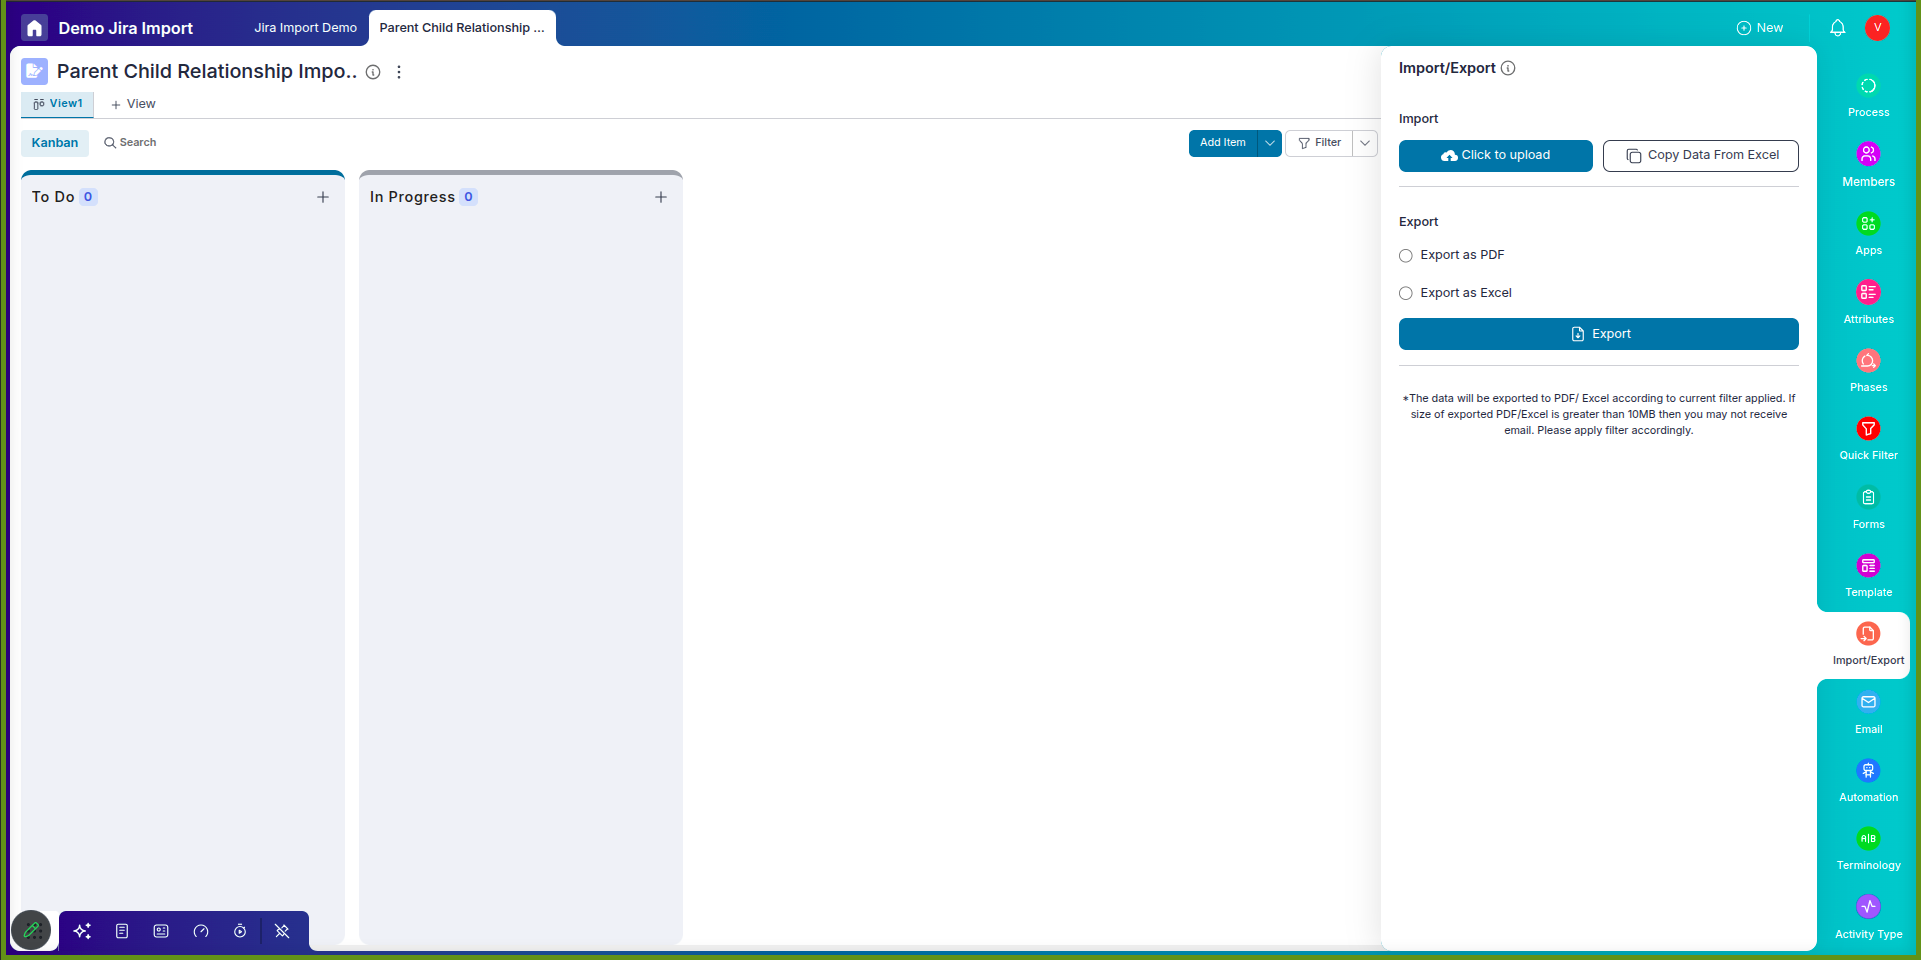Expand the Filter dropdown arrow

(1365, 143)
